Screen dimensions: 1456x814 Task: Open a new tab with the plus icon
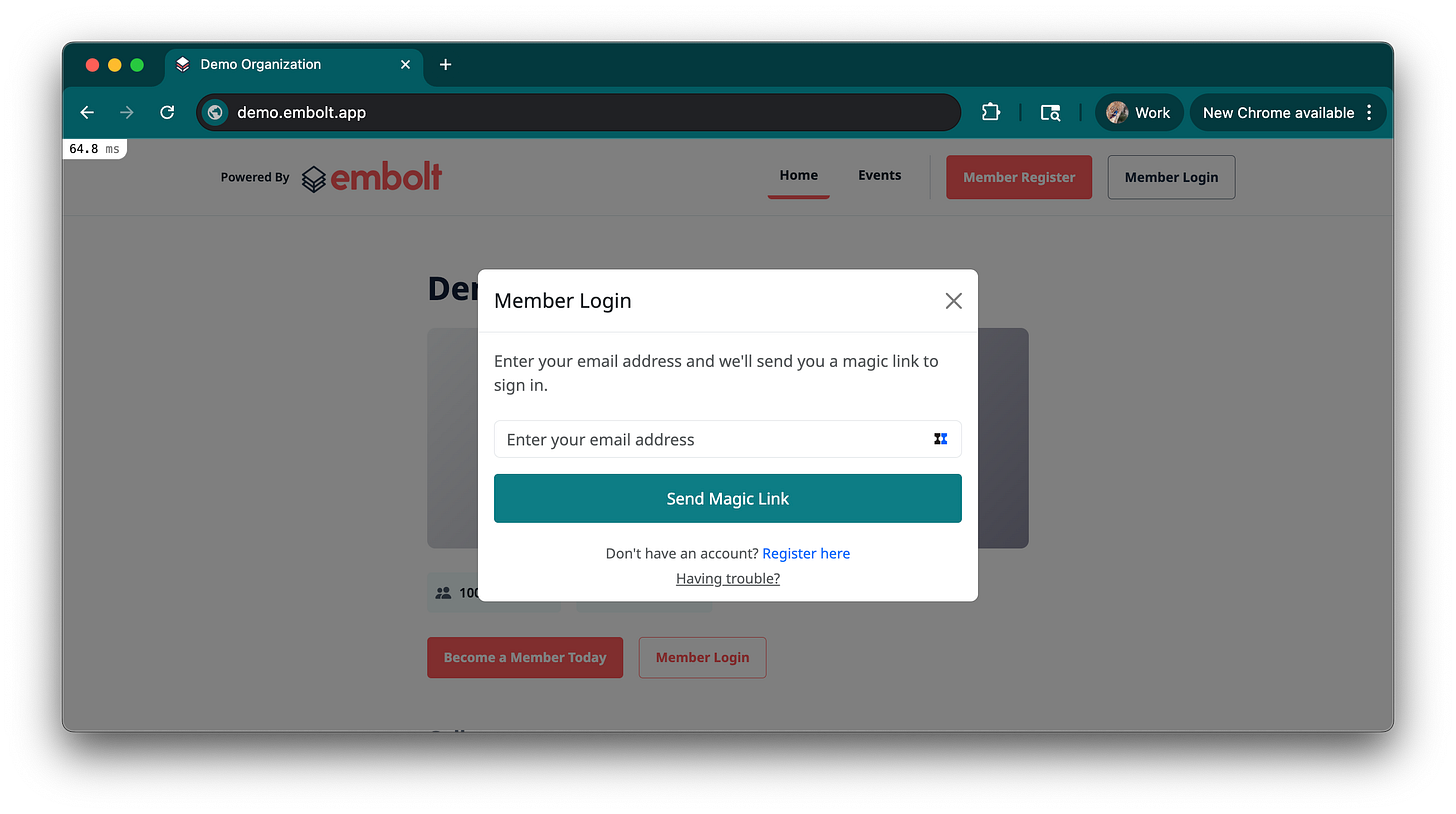pyautogui.click(x=446, y=64)
